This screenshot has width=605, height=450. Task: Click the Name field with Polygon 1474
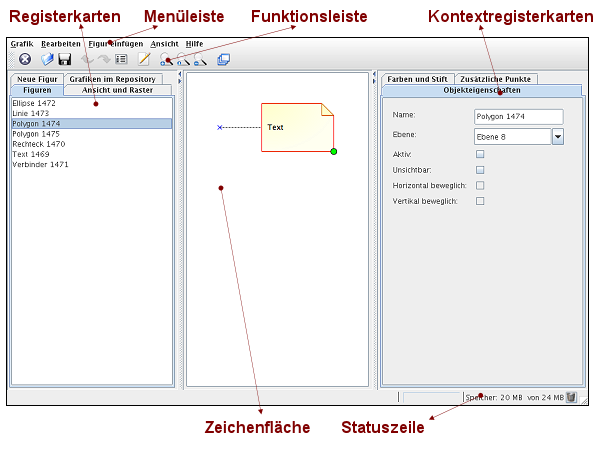[x=519, y=117]
